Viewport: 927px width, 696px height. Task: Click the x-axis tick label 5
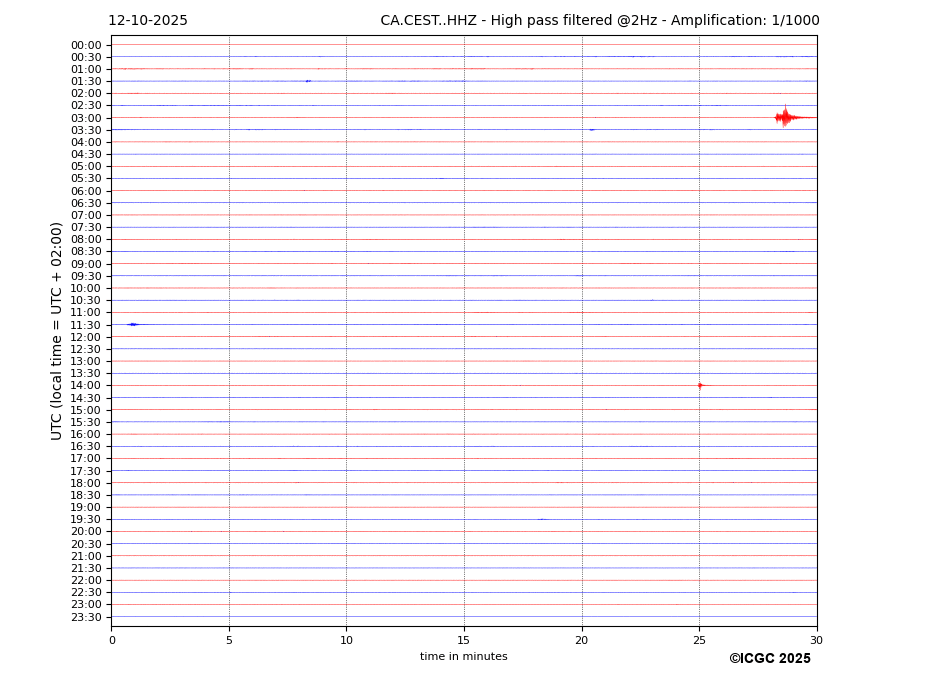point(229,640)
